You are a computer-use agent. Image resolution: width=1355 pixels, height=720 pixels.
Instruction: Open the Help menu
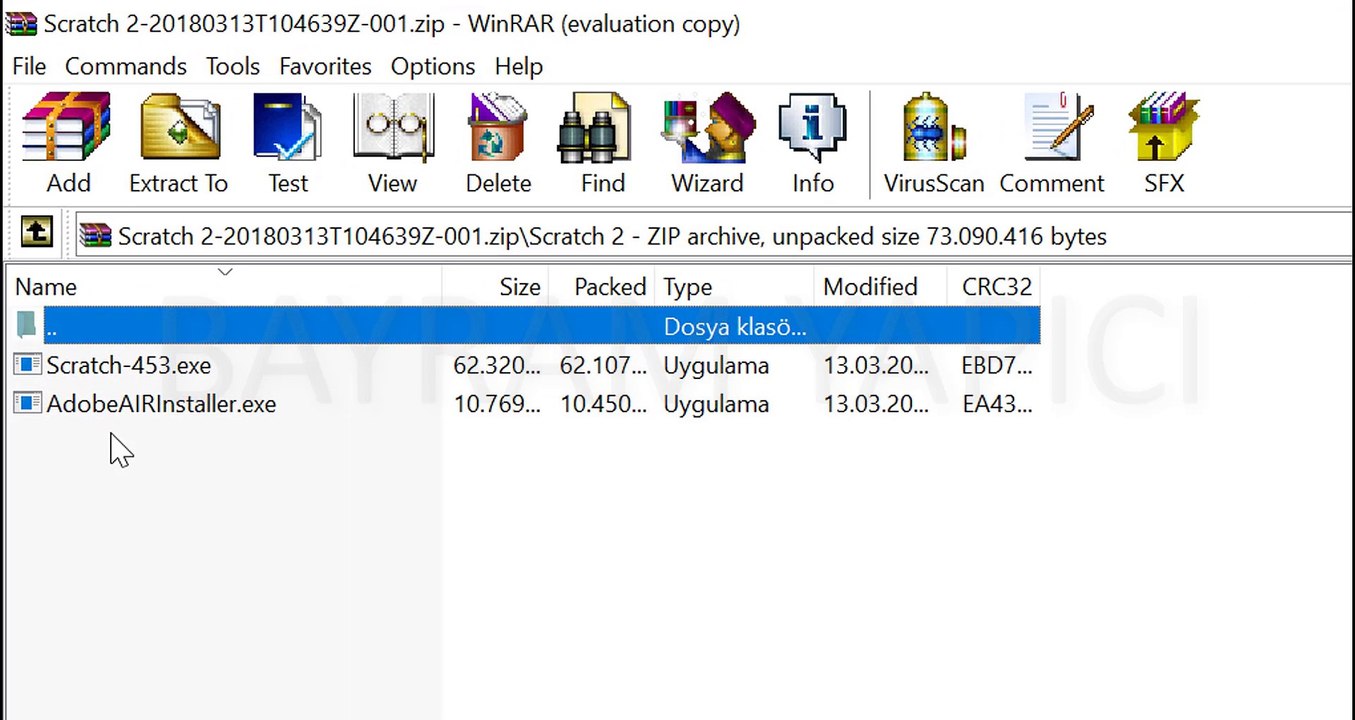pyautogui.click(x=519, y=66)
